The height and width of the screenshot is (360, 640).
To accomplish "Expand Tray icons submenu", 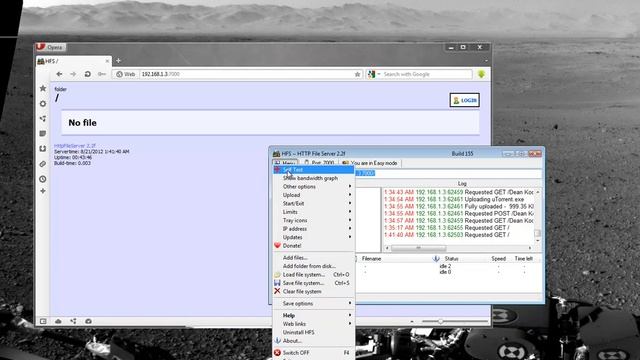I will pyautogui.click(x=313, y=220).
